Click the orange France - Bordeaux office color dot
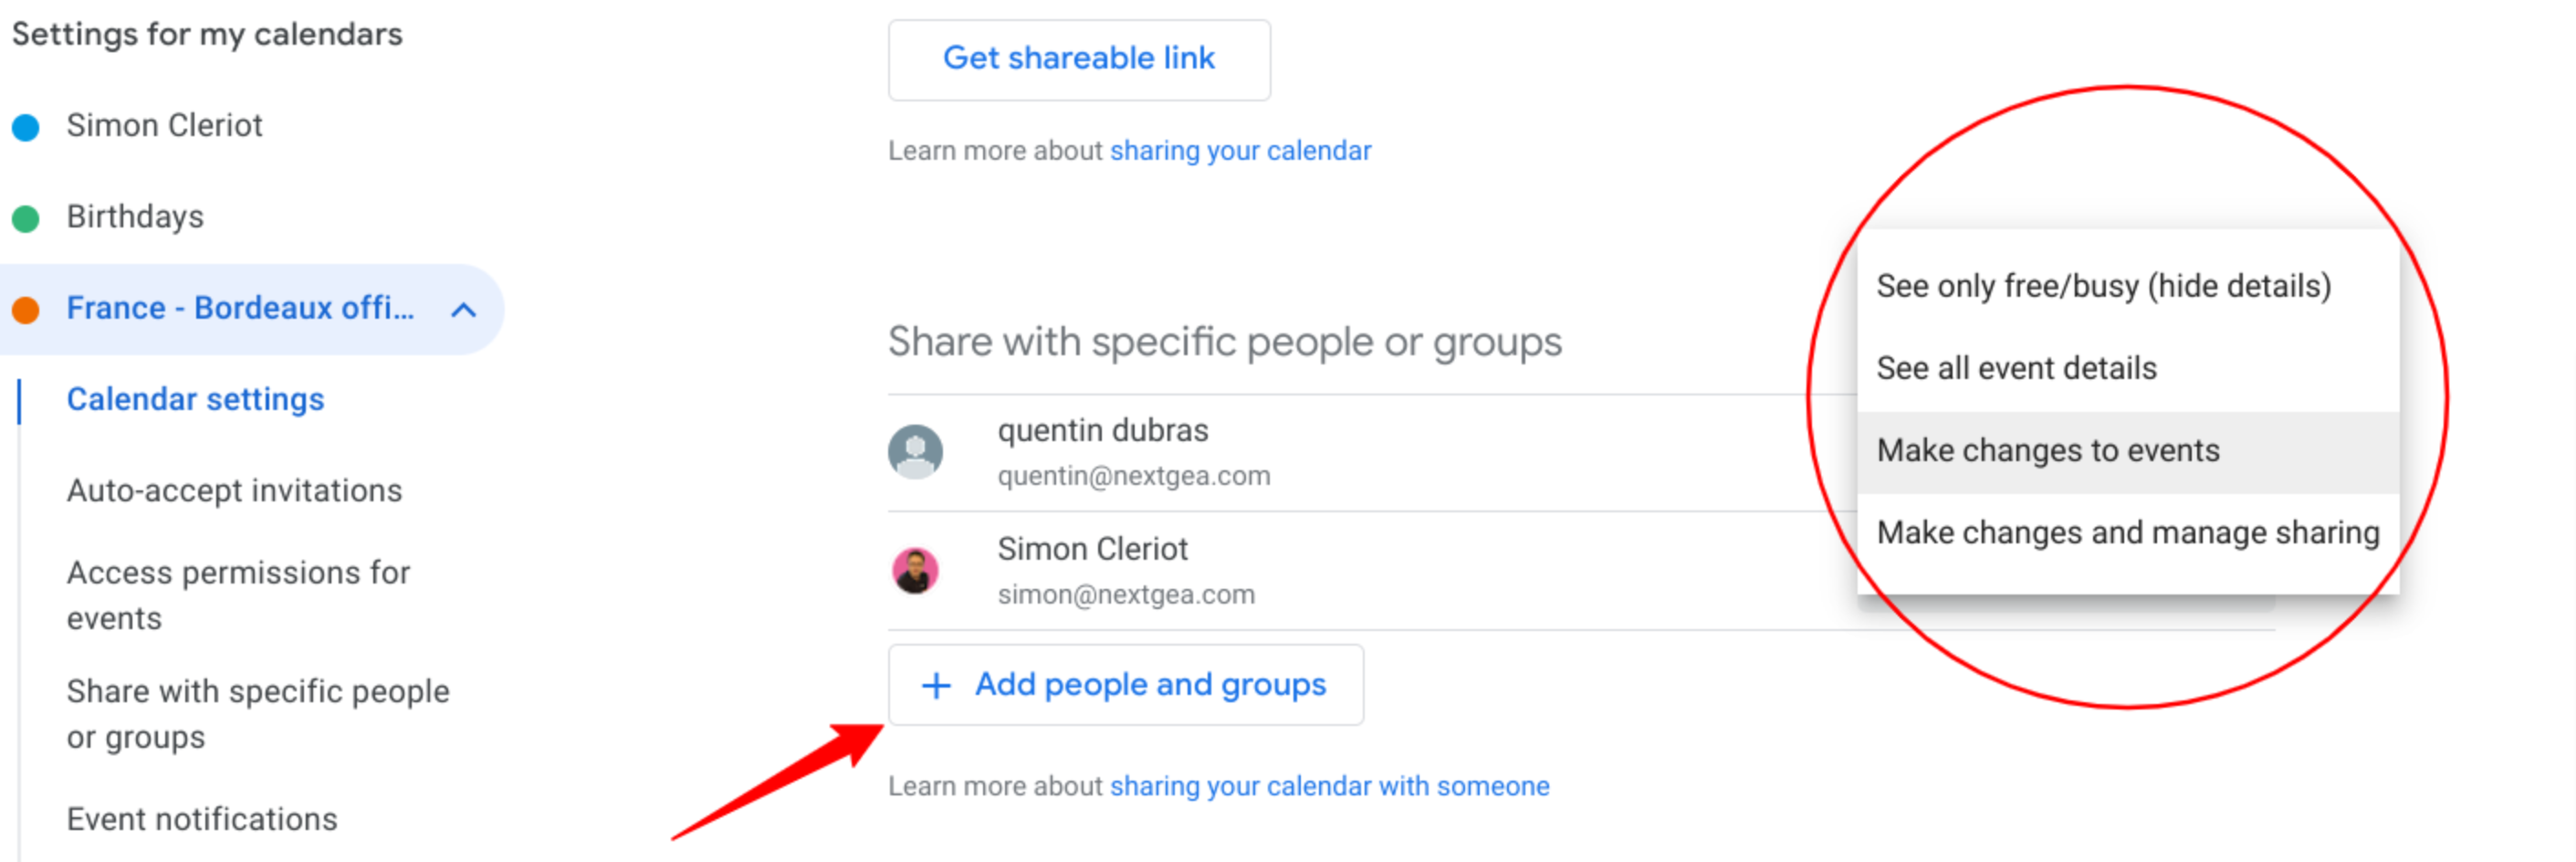This screenshot has height=862, width=2576. click(x=26, y=310)
